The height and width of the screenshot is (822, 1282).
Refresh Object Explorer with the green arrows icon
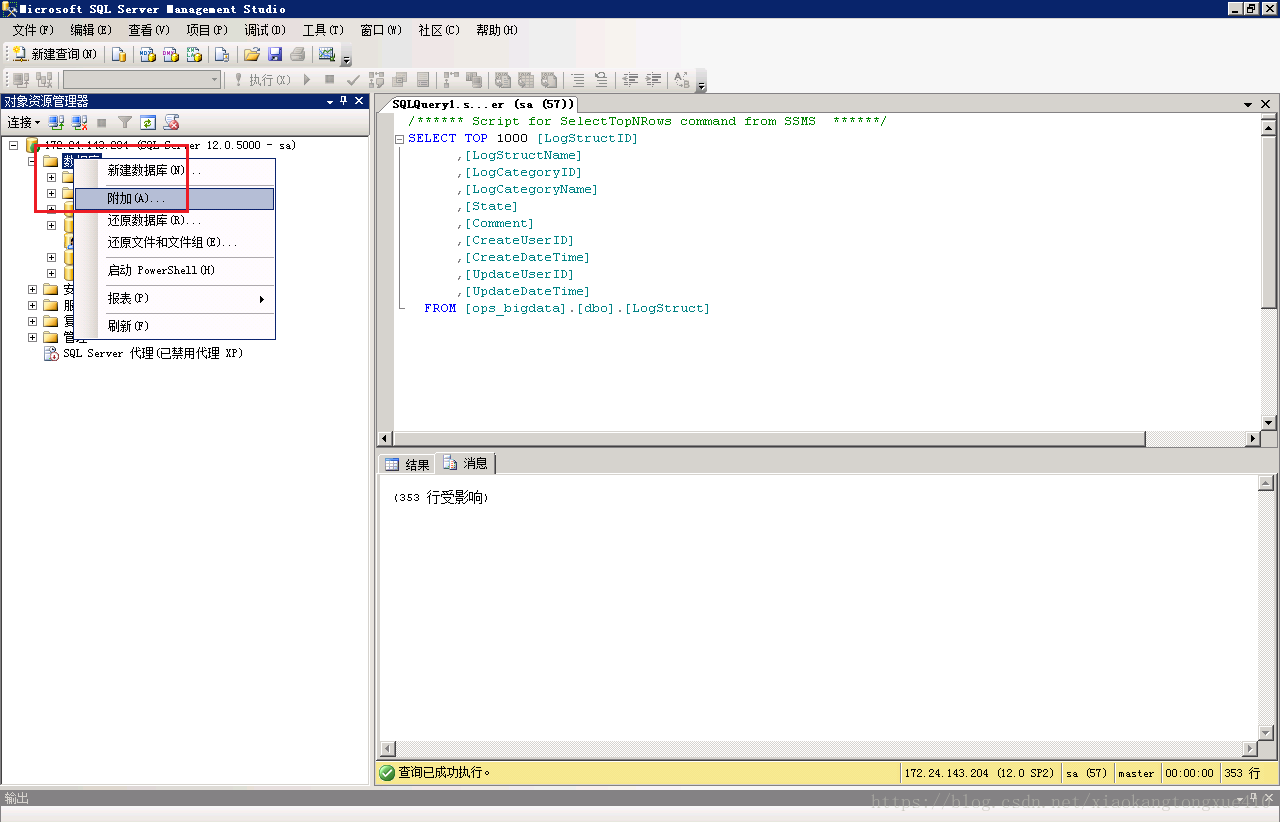pyautogui.click(x=148, y=122)
